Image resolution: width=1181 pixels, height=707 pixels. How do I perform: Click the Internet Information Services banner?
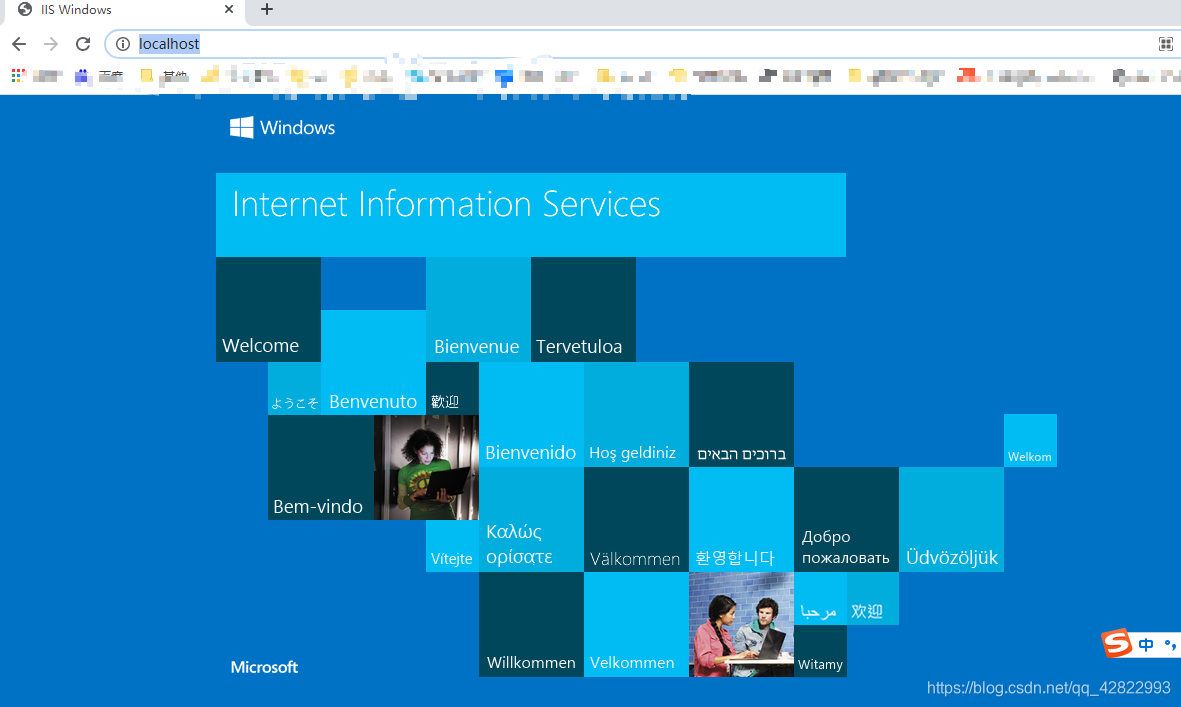[531, 215]
